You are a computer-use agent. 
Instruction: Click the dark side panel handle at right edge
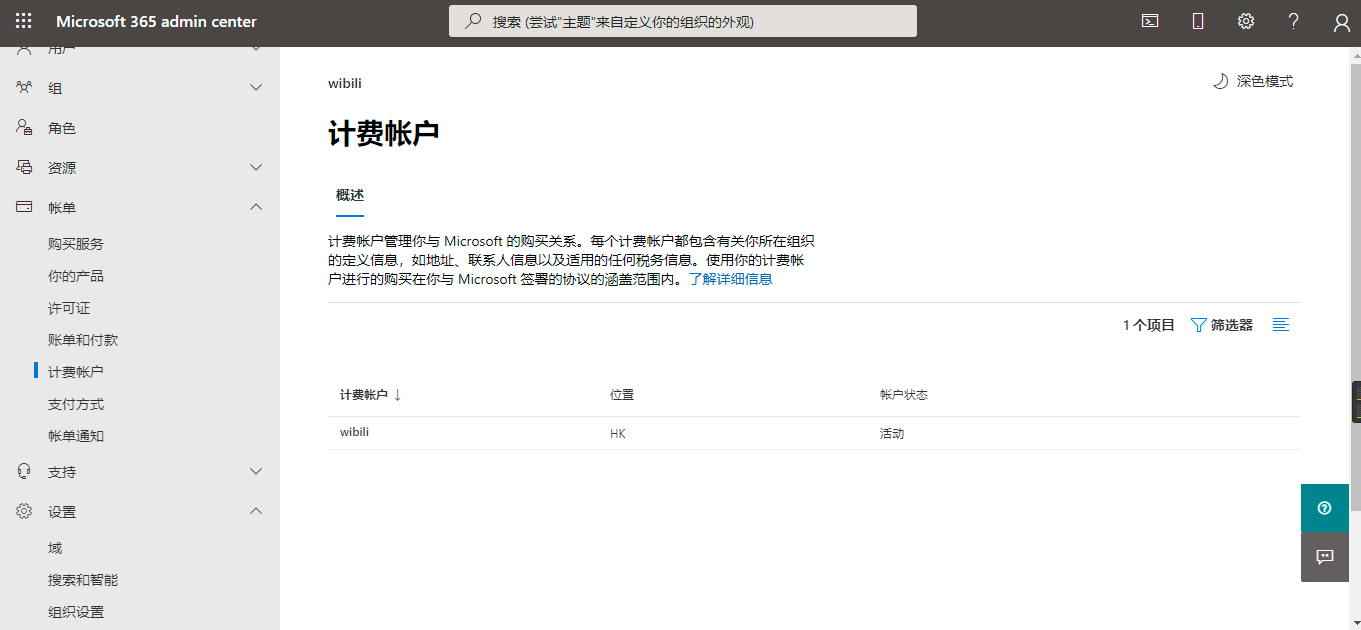[1356, 401]
